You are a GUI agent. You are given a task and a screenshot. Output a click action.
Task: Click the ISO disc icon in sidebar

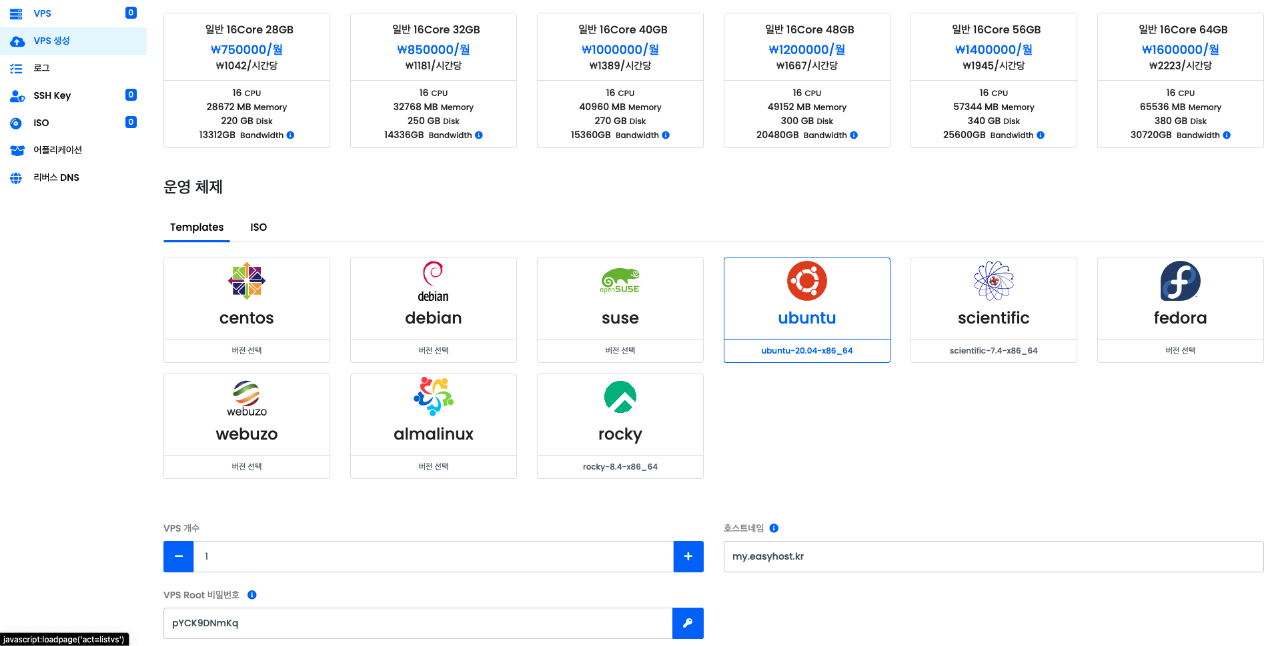16,123
